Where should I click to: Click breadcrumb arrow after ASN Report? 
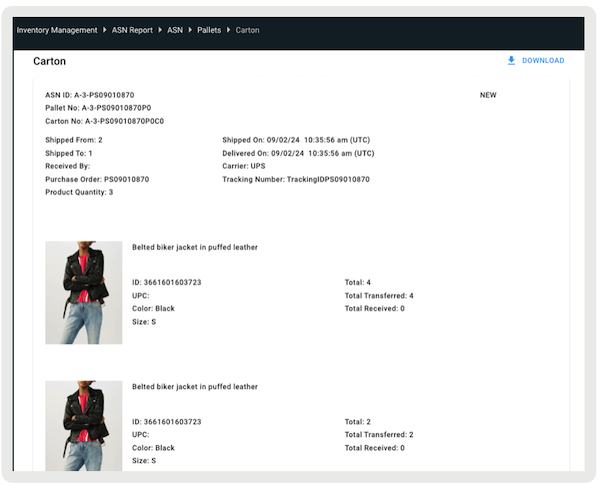[x=160, y=30]
